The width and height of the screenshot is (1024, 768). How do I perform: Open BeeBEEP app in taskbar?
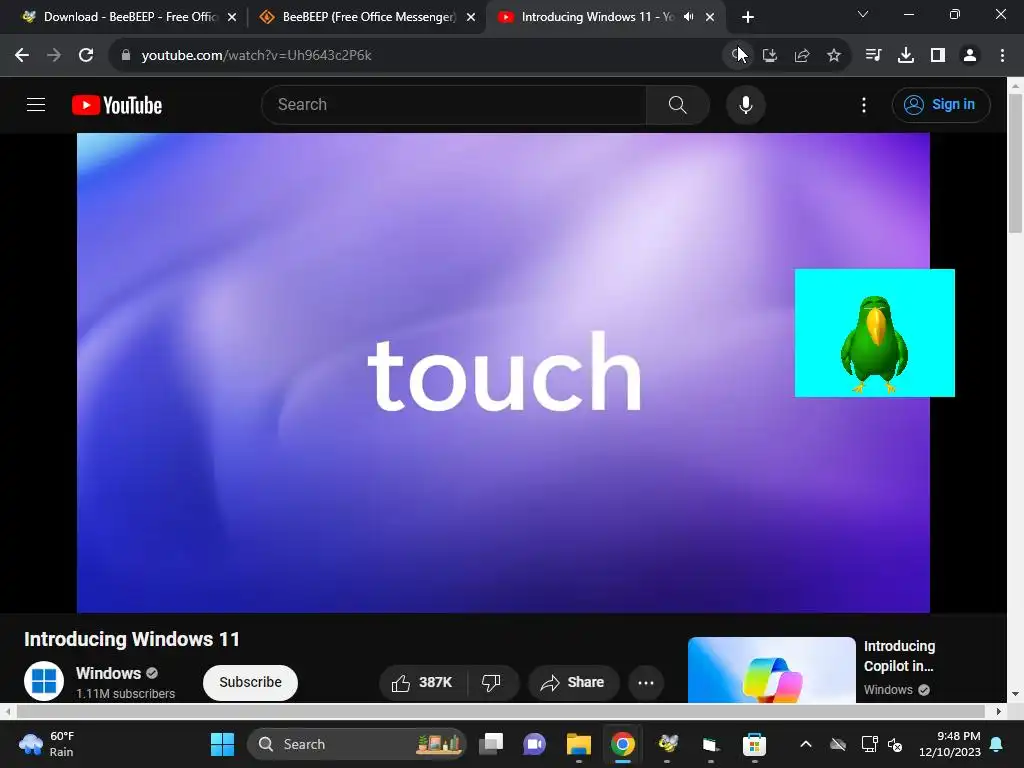click(x=667, y=744)
